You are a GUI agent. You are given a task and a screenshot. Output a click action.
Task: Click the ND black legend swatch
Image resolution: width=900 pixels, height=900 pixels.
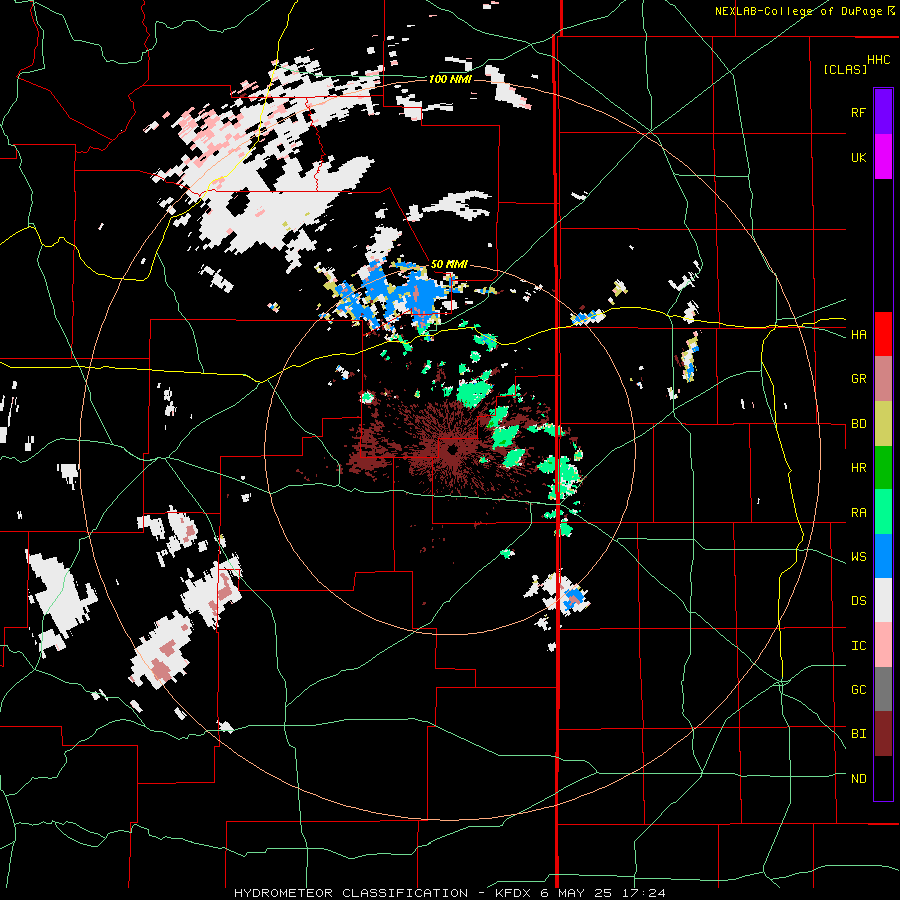tap(883, 778)
